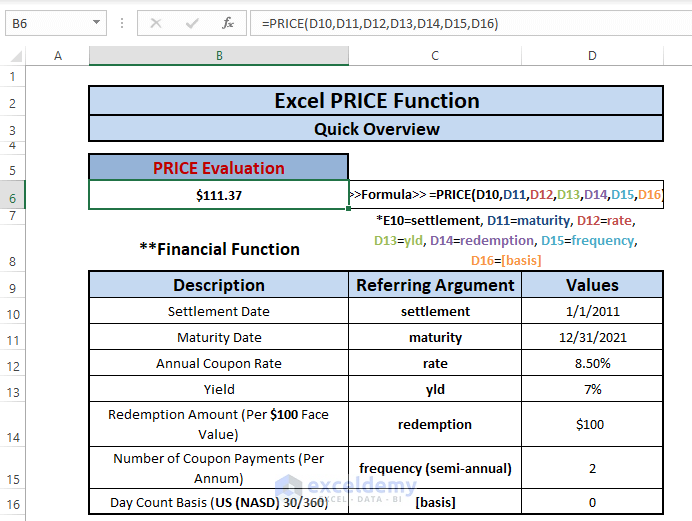Screen dimensions: 692x521
Task: Click the 'Description' table header
Action: coord(219,285)
